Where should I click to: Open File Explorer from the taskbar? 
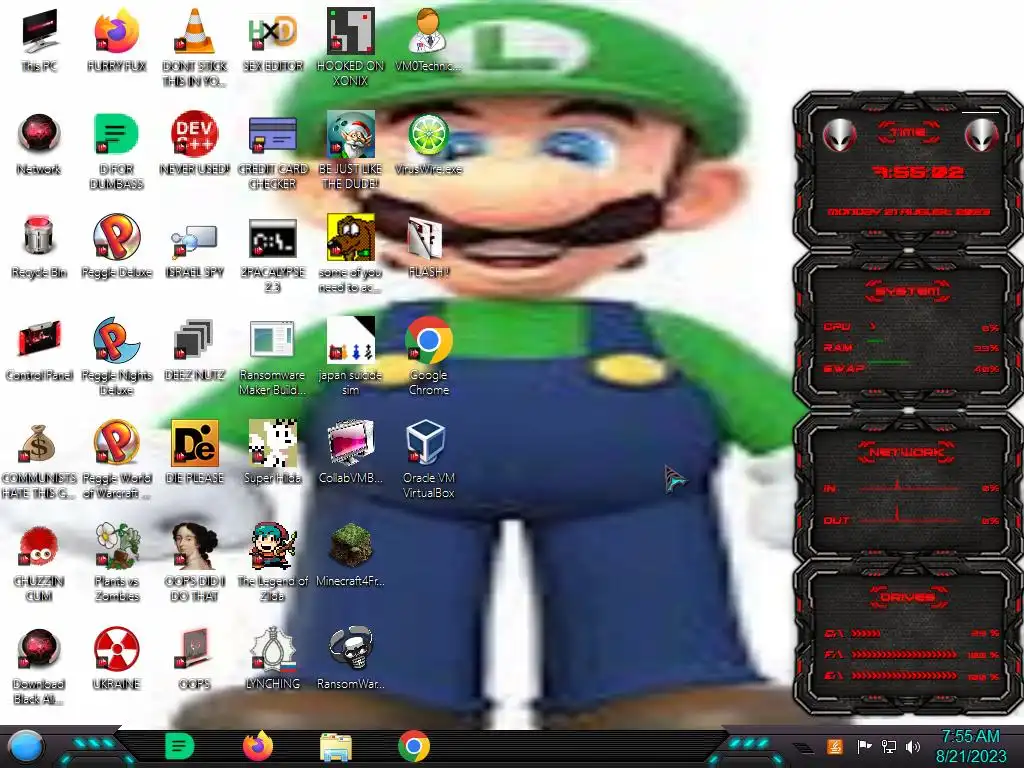tap(336, 747)
